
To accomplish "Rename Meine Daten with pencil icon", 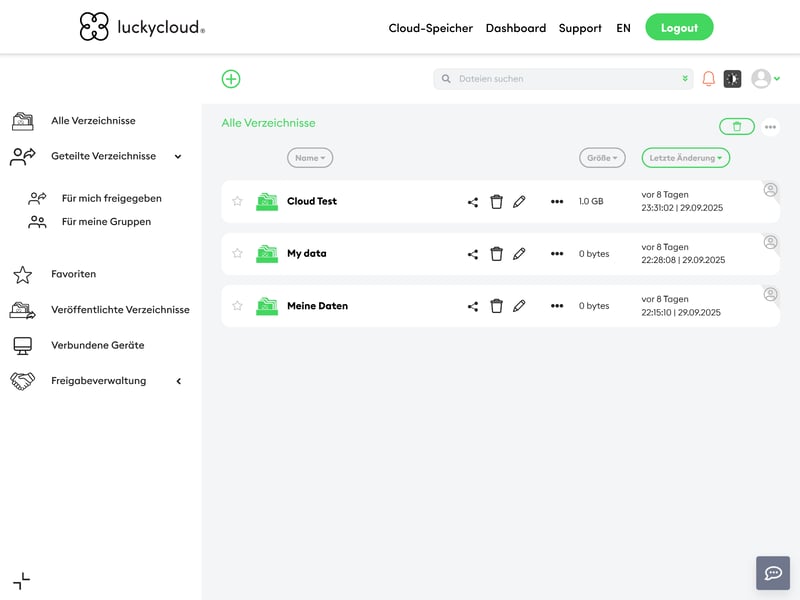I will [x=519, y=306].
